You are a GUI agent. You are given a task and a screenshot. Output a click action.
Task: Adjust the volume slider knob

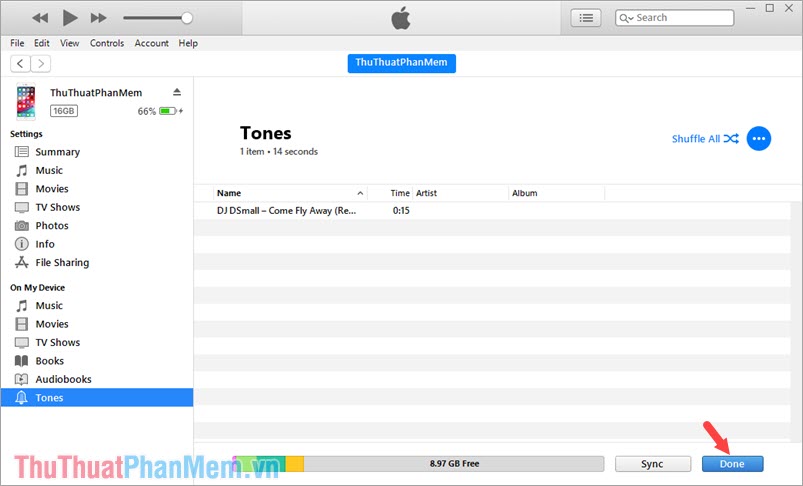click(x=187, y=18)
